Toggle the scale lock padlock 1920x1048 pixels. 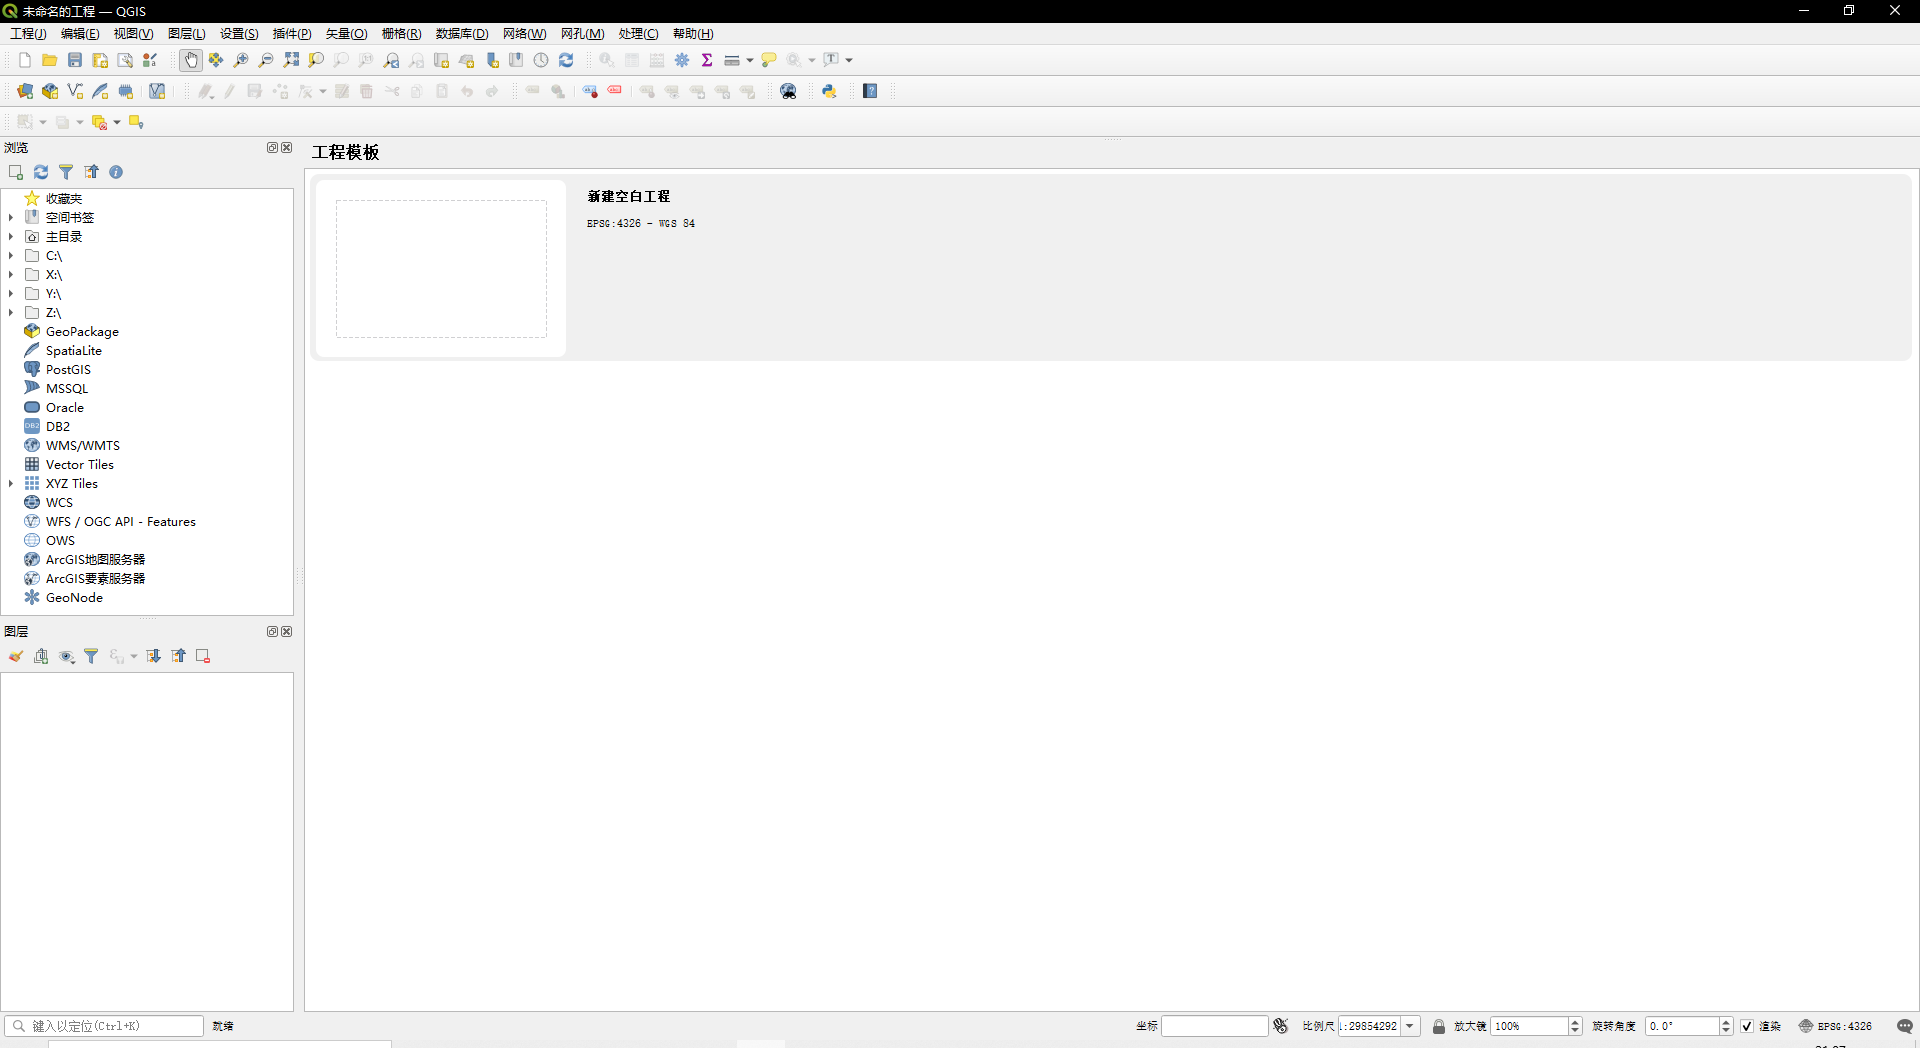1438,1026
